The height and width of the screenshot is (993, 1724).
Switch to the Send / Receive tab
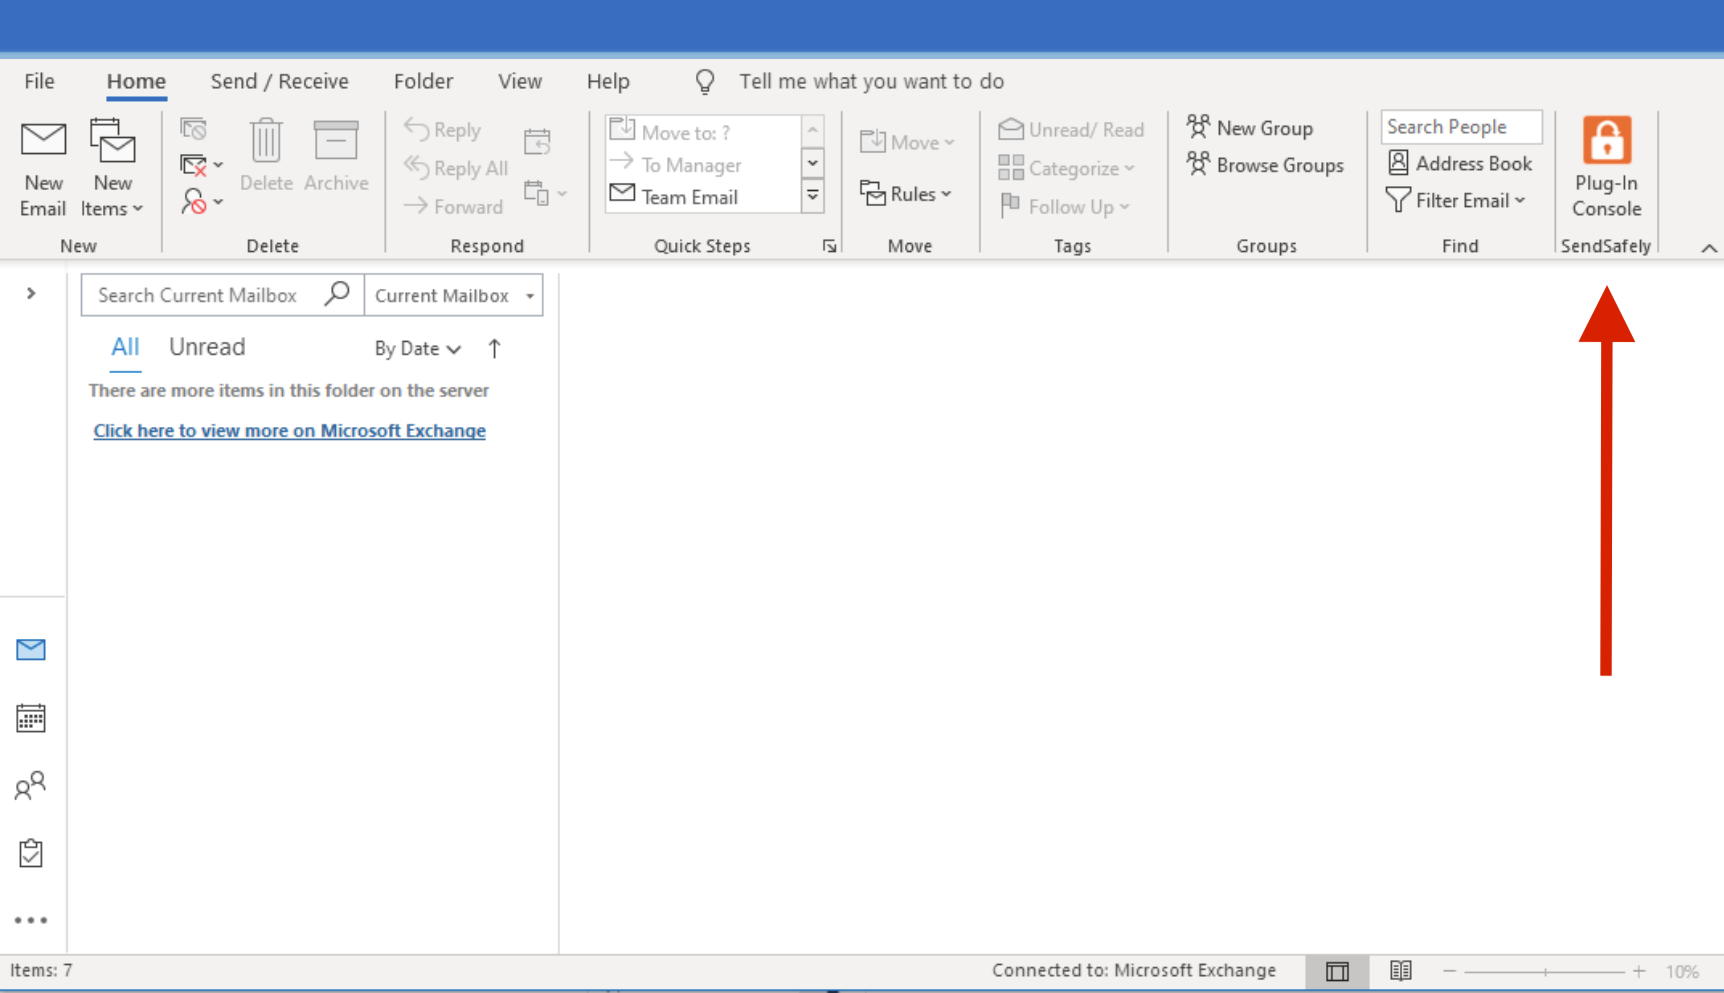coord(279,81)
